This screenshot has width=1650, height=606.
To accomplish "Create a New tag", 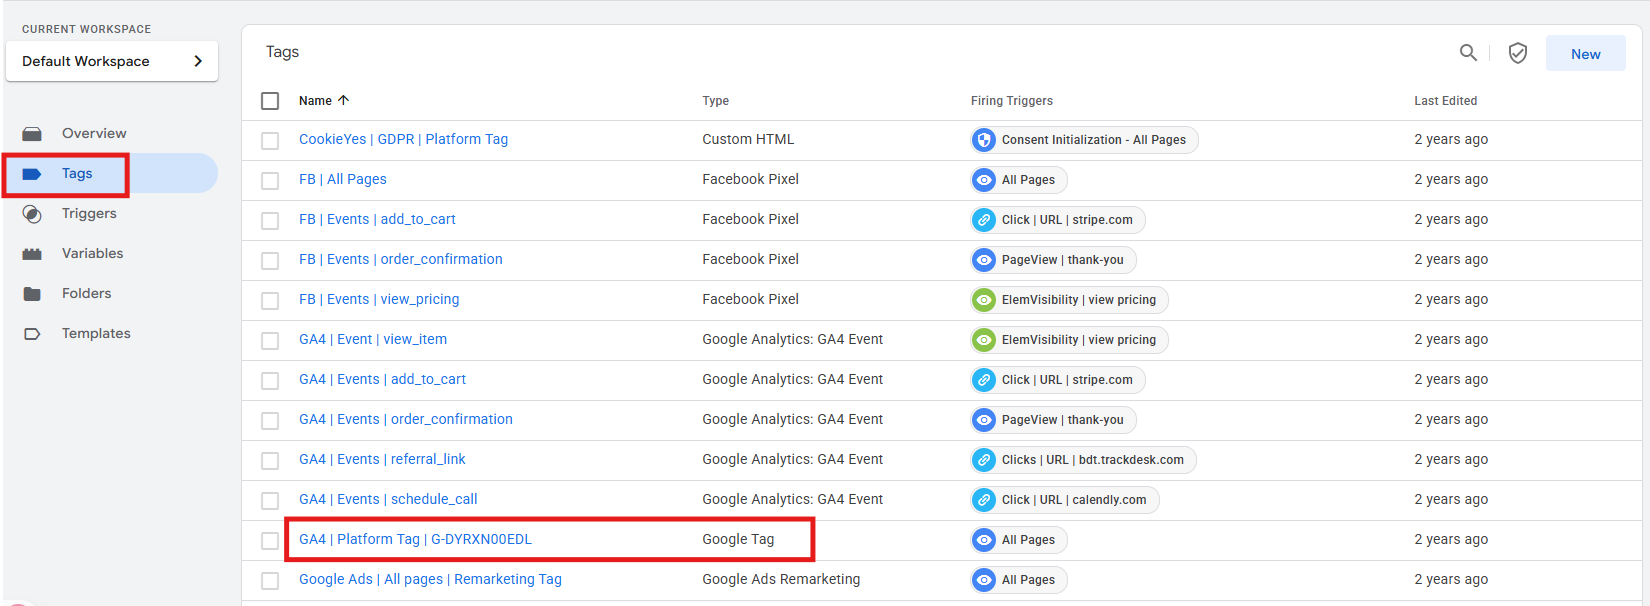I will pos(1585,54).
